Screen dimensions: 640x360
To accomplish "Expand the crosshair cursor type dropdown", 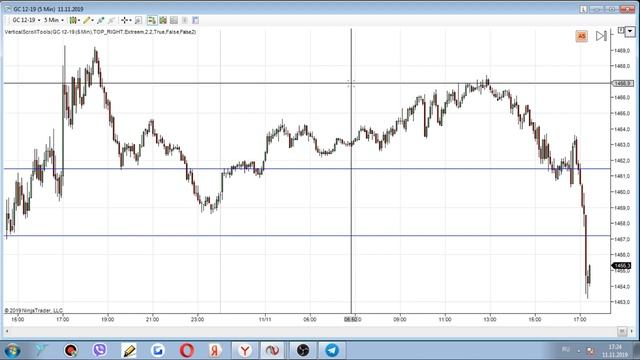I will tap(130, 20).
